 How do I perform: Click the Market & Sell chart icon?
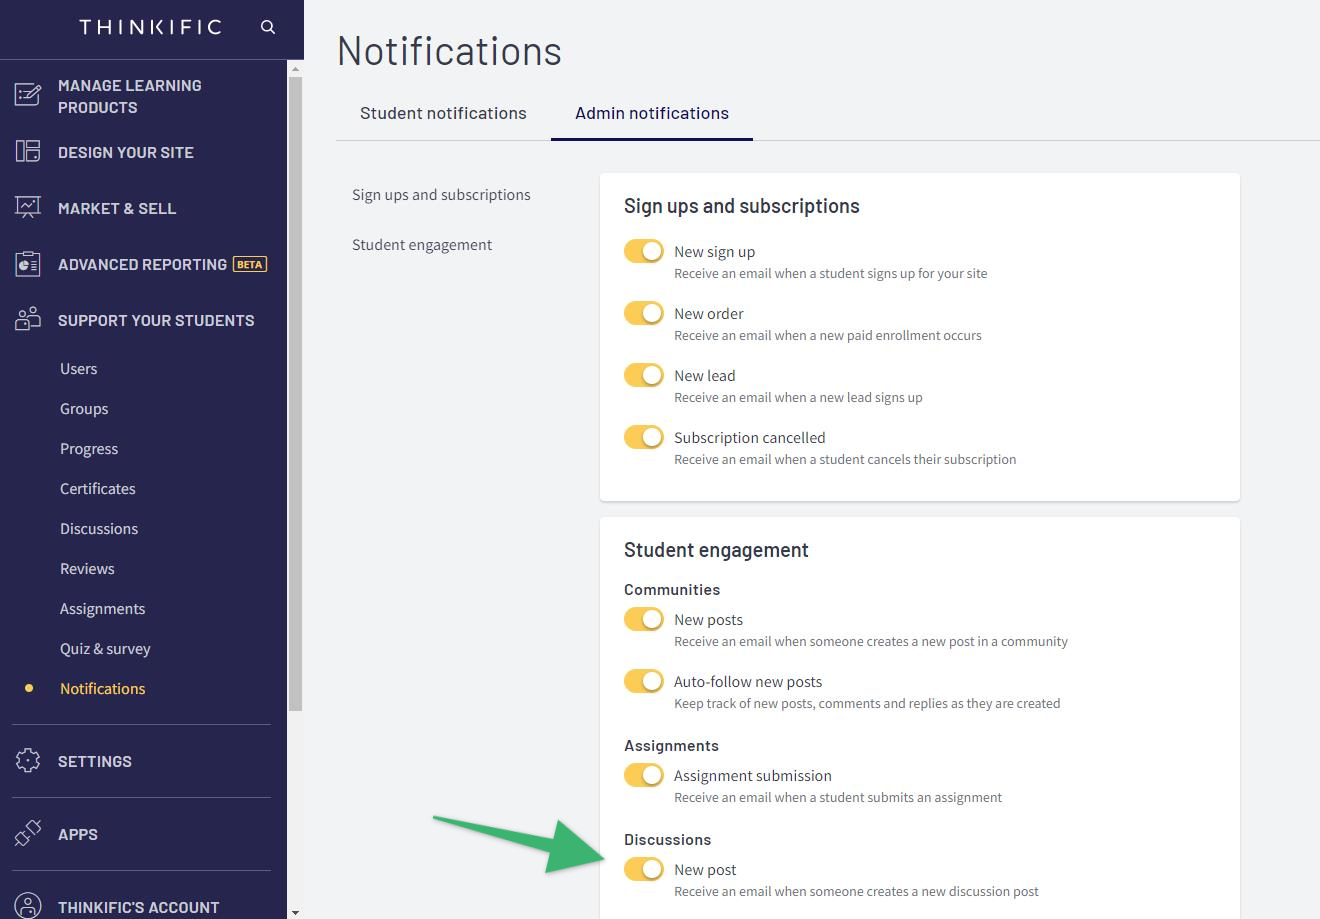point(28,208)
